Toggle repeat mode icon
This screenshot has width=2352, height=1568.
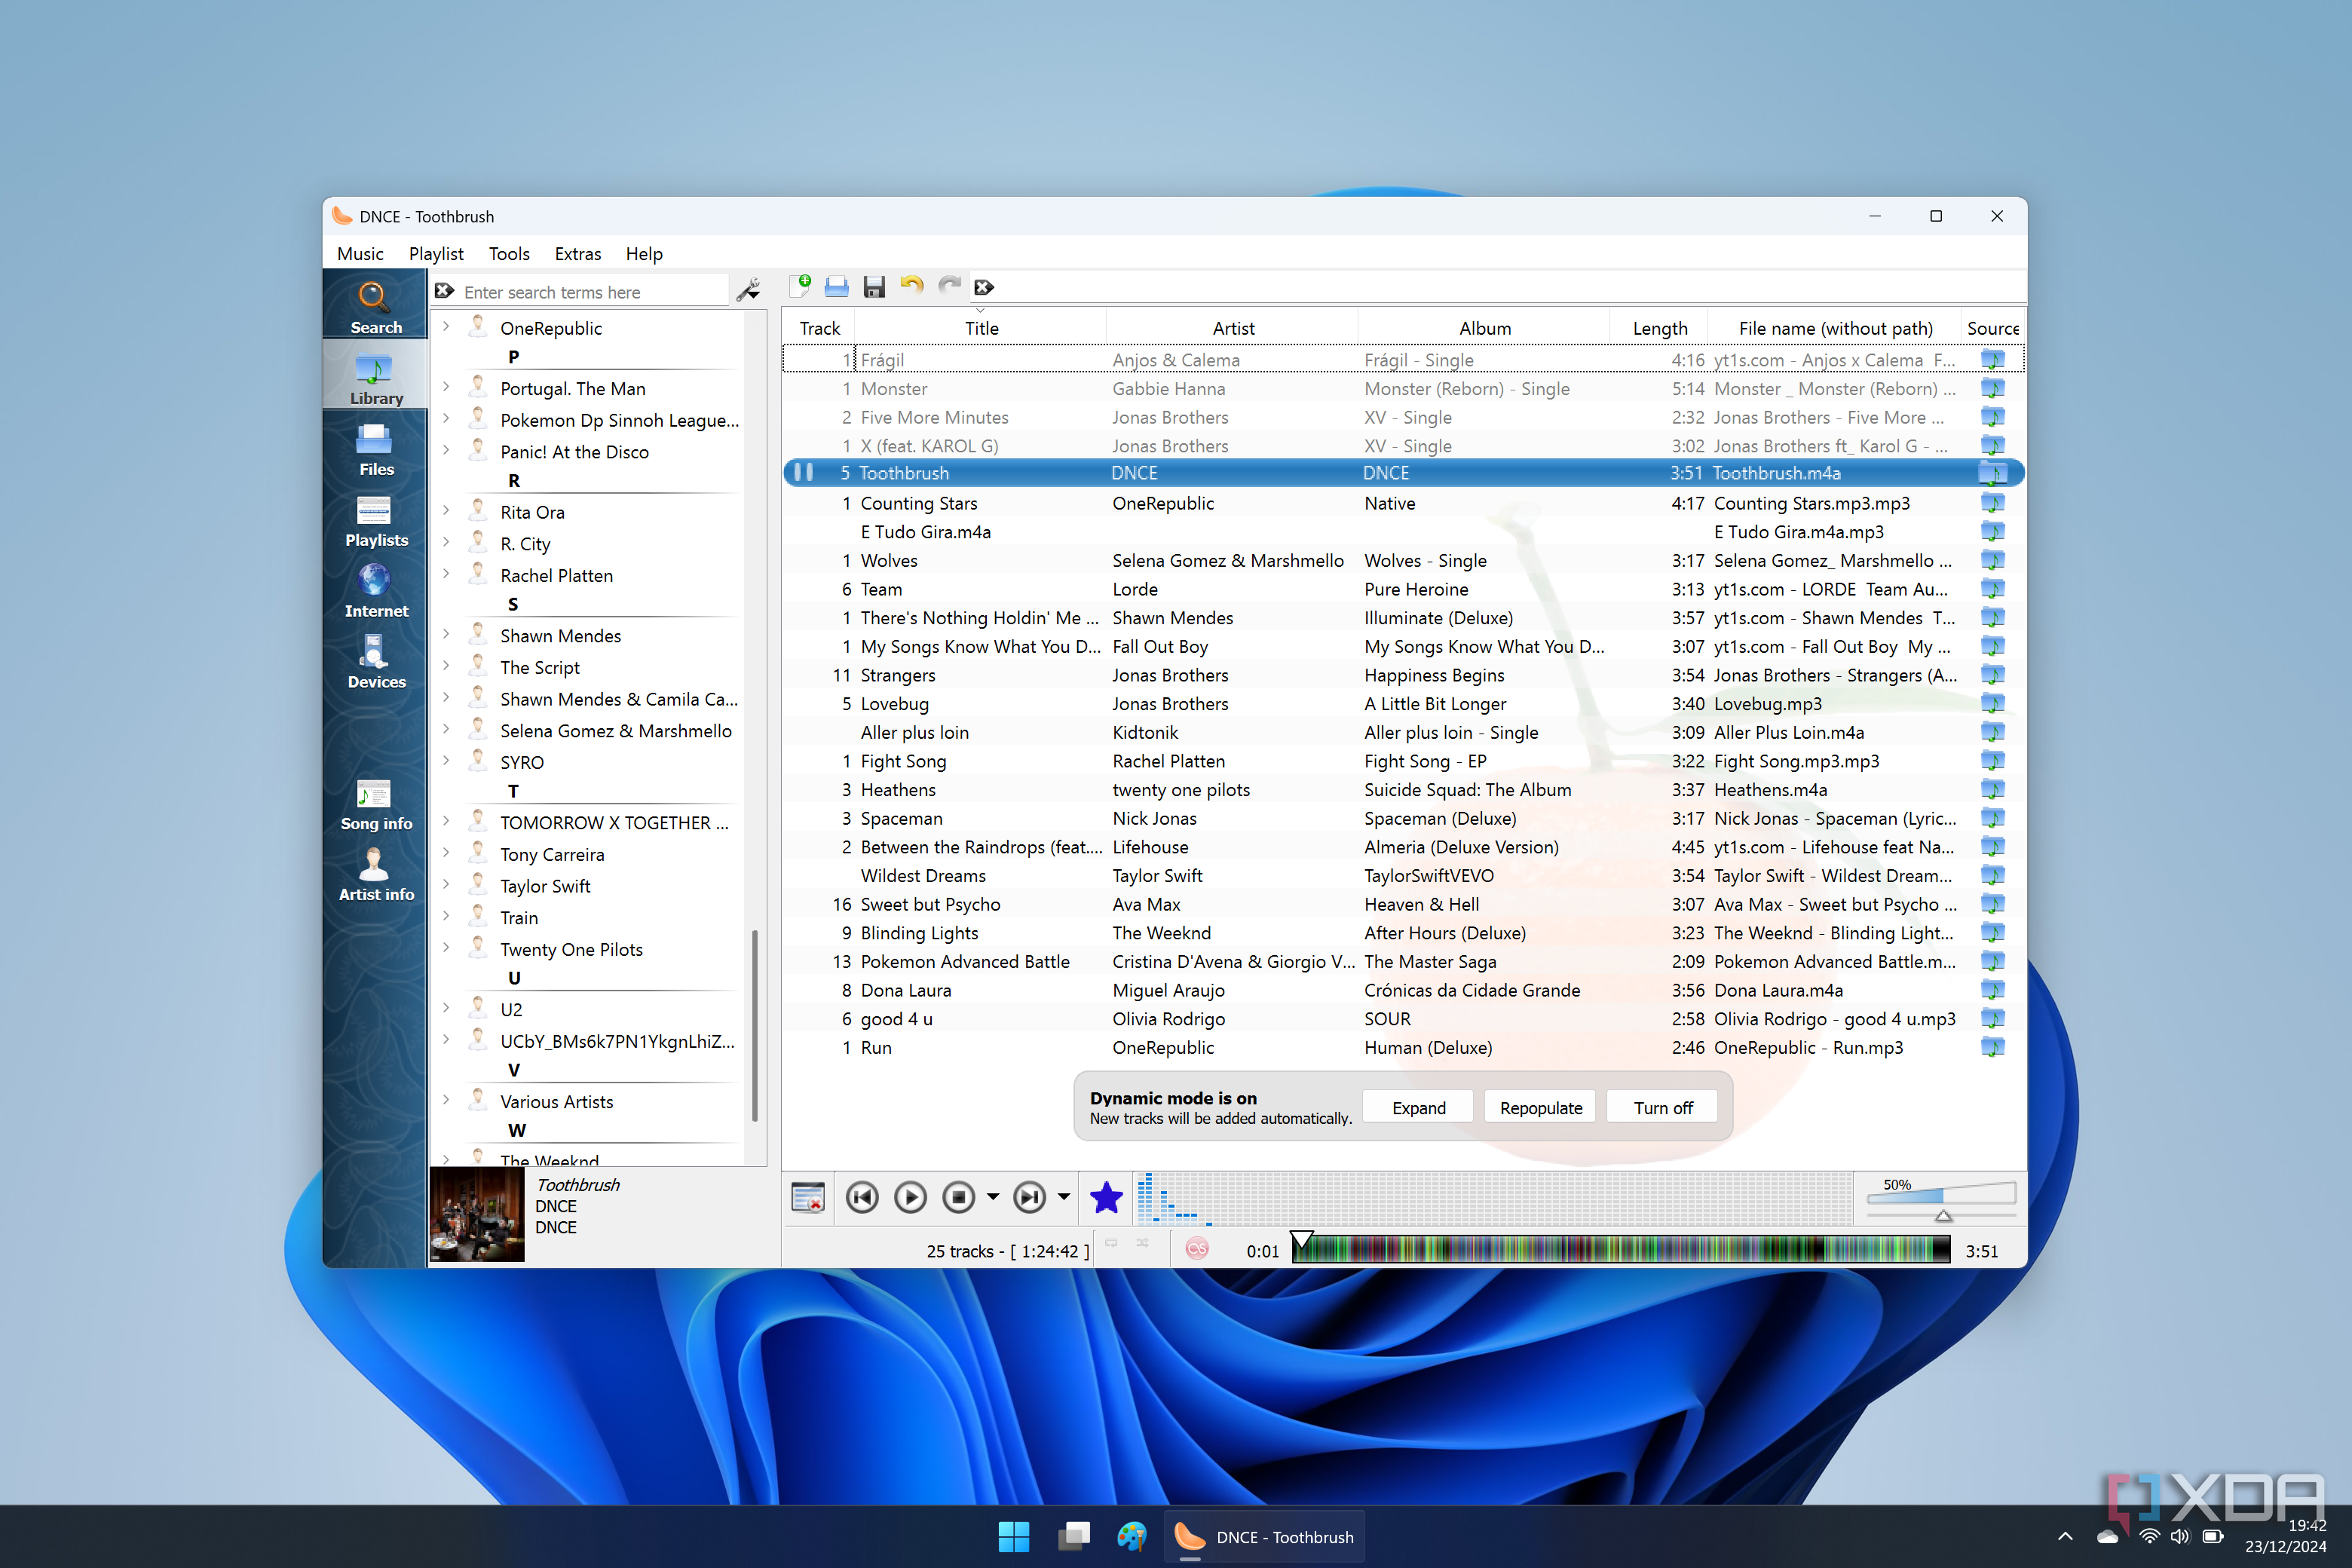tap(1111, 1243)
